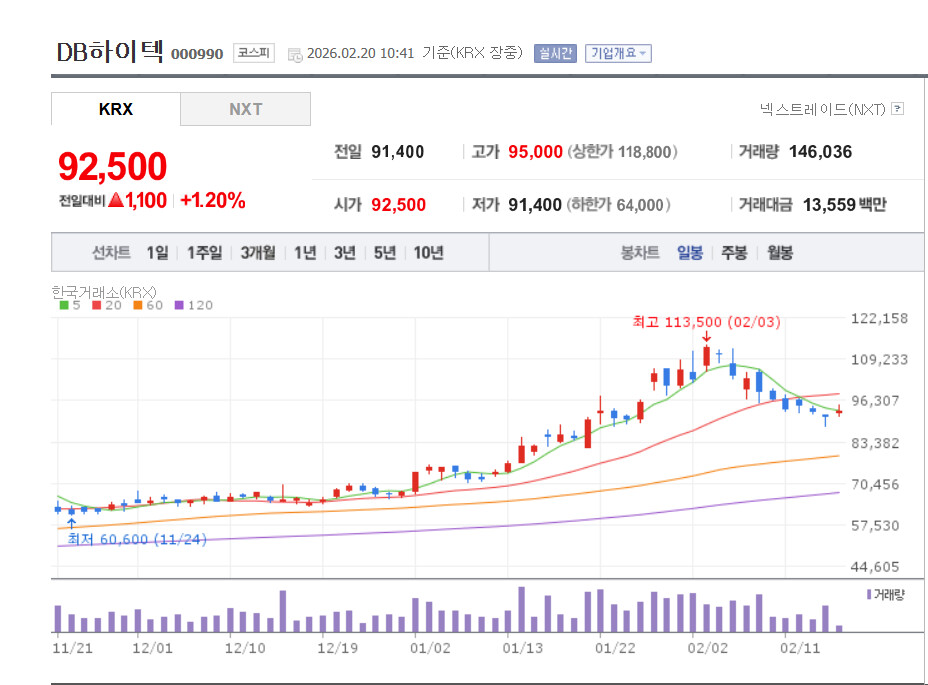This screenshot has width=928, height=685.
Task: Expand the 기업개요 dropdown
Action: tap(618, 53)
